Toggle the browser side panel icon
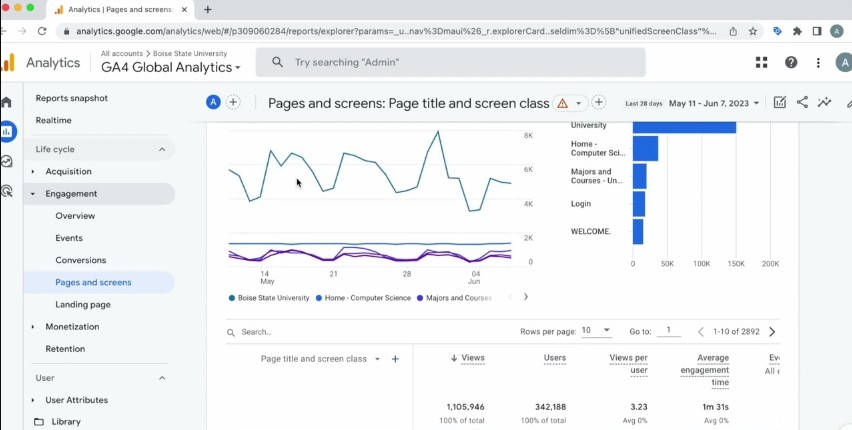The image size is (852, 430). coord(817,32)
